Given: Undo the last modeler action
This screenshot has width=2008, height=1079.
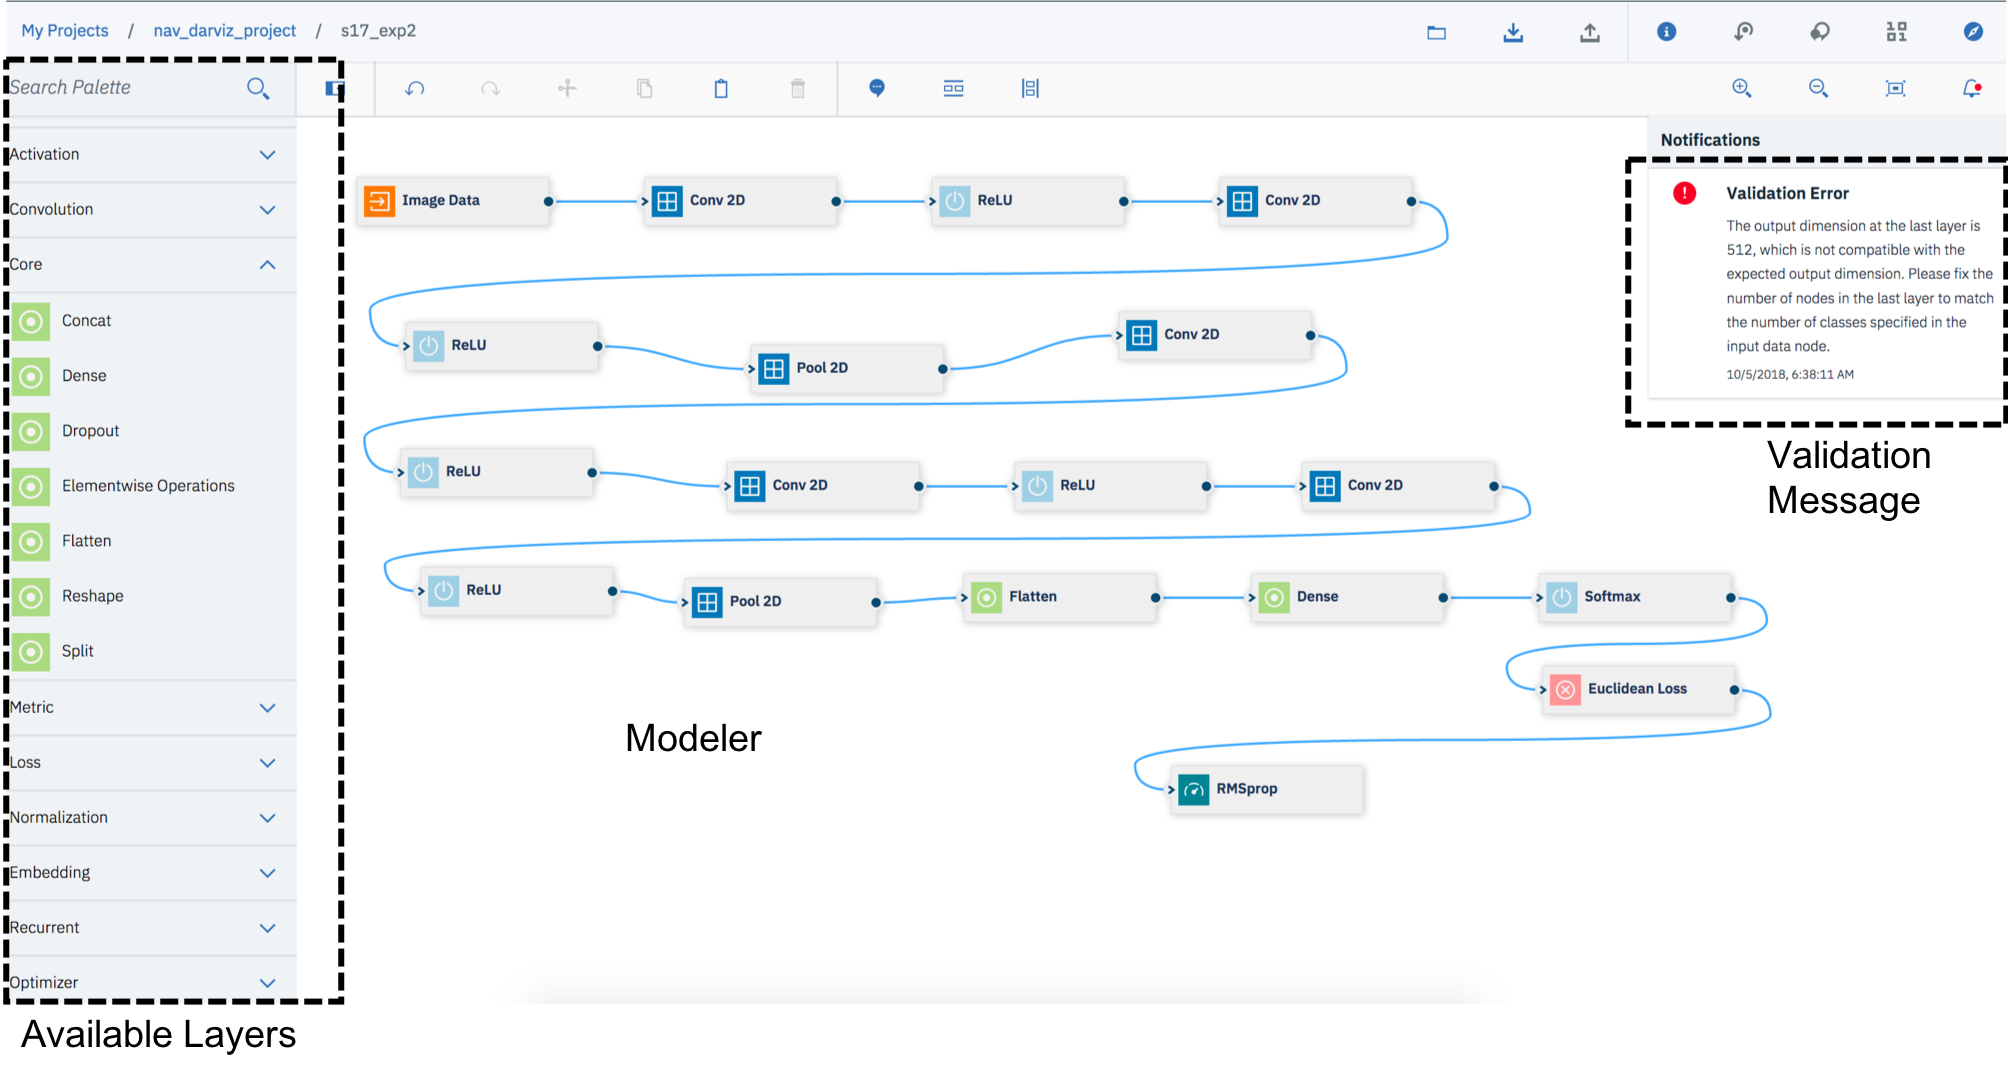Looking at the screenshot, I should [x=415, y=89].
